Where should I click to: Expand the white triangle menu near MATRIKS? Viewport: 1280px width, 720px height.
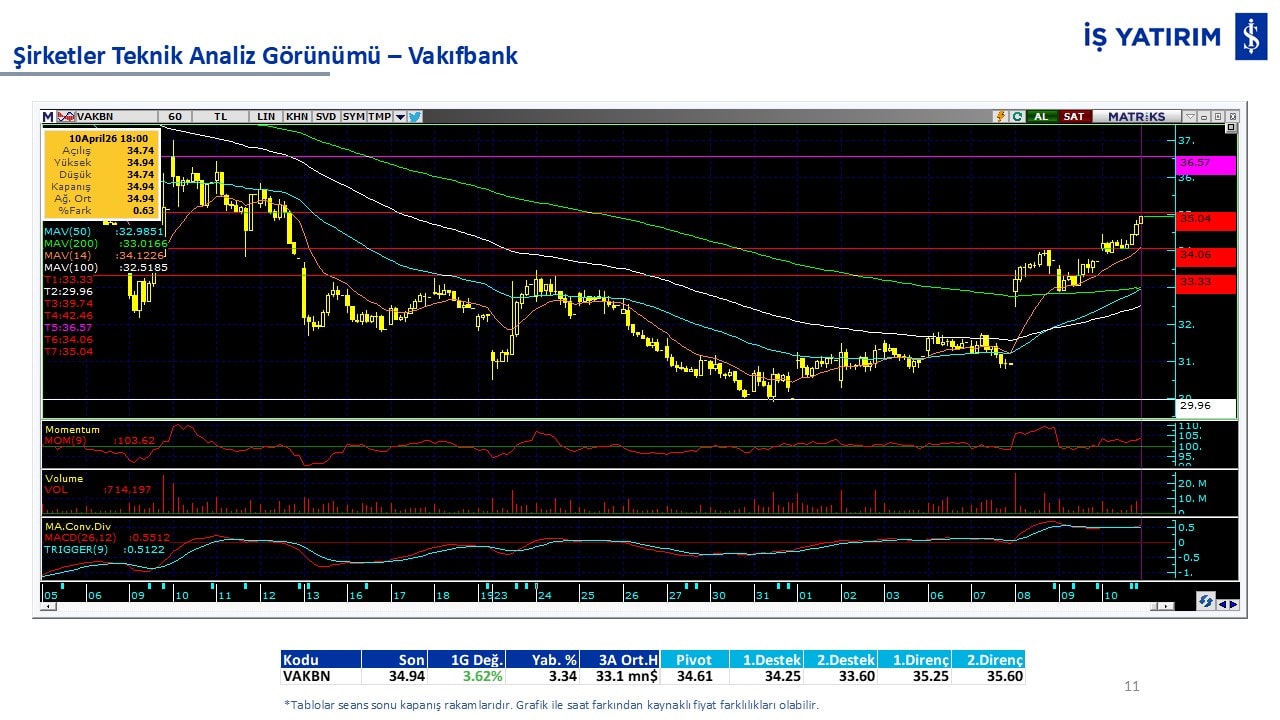coord(1190,117)
